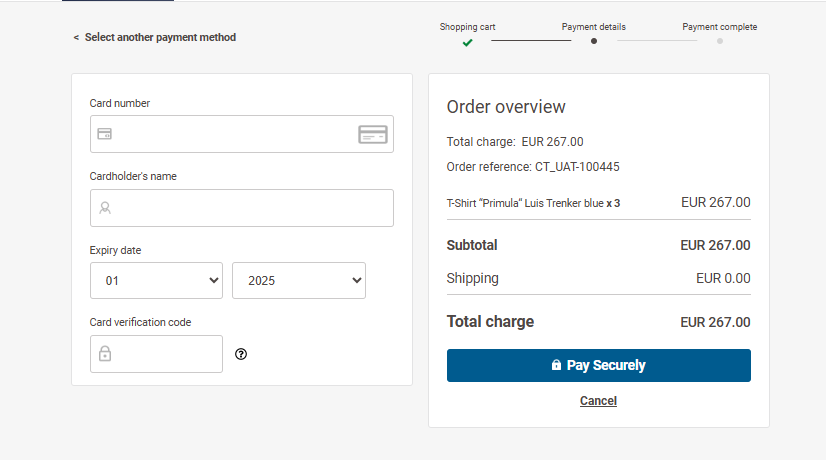The height and width of the screenshot is (460, 826).
Task: Click the Pay Securely button
Action: [598, 365]
